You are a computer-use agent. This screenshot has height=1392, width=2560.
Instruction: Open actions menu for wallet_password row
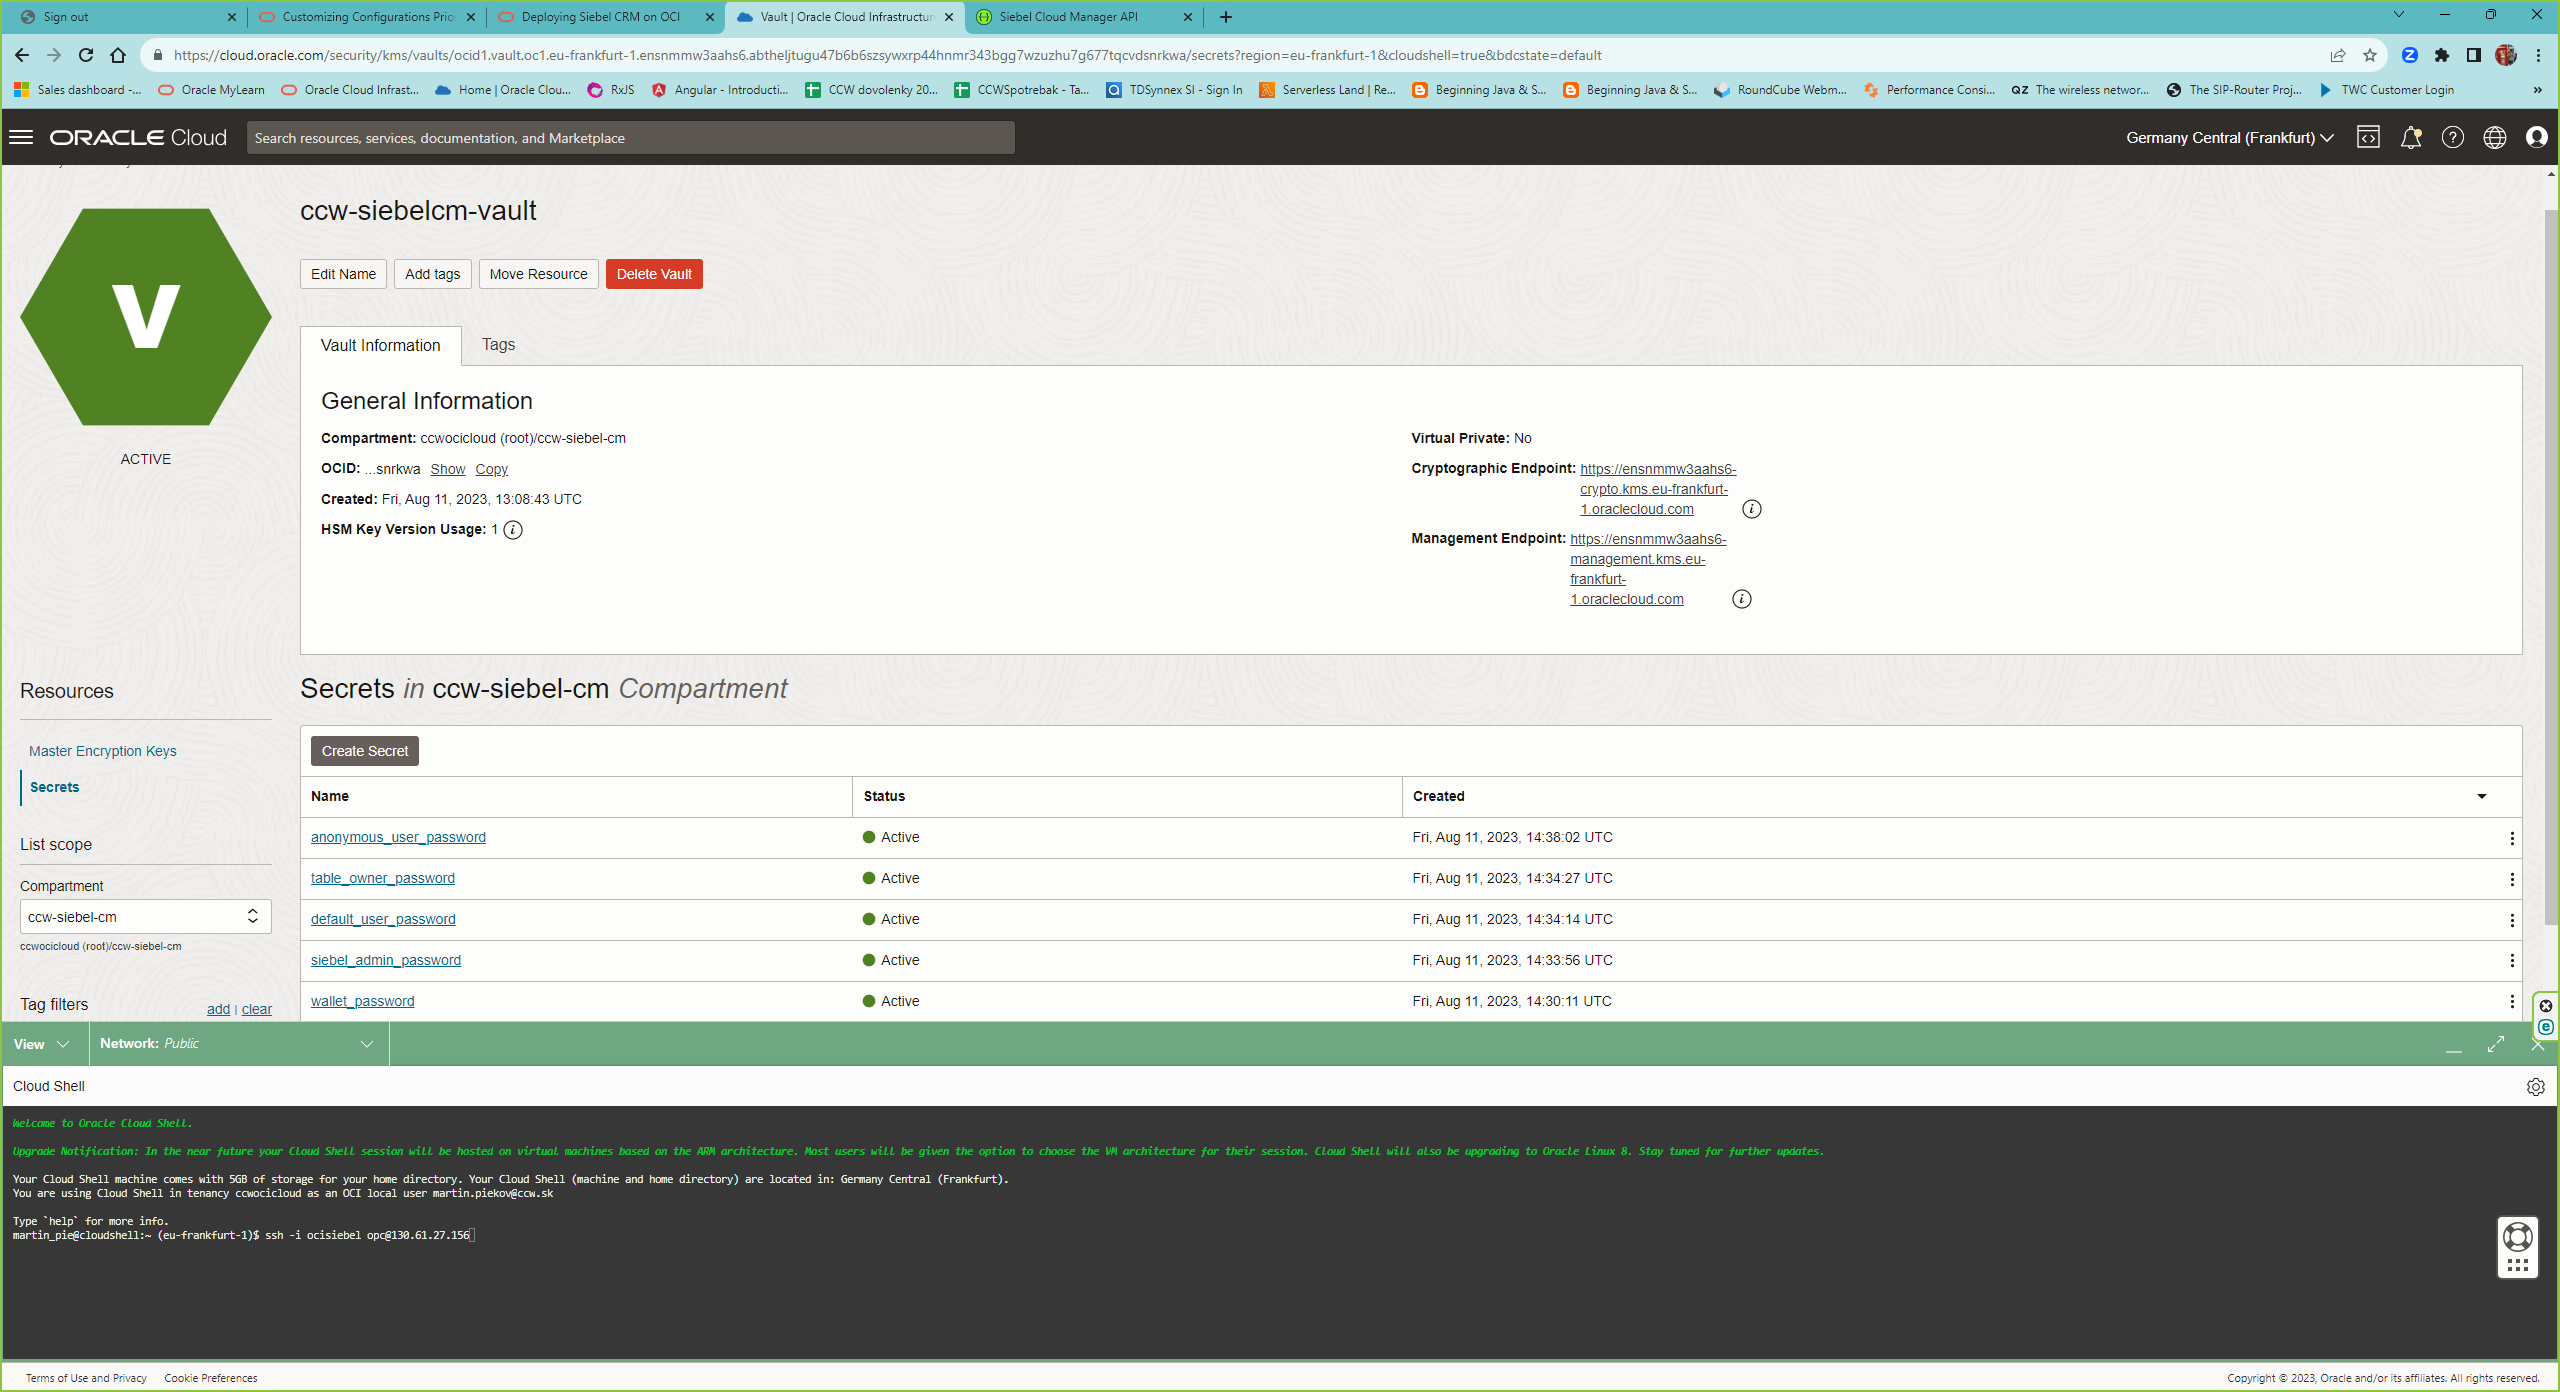point(2511,1002)
